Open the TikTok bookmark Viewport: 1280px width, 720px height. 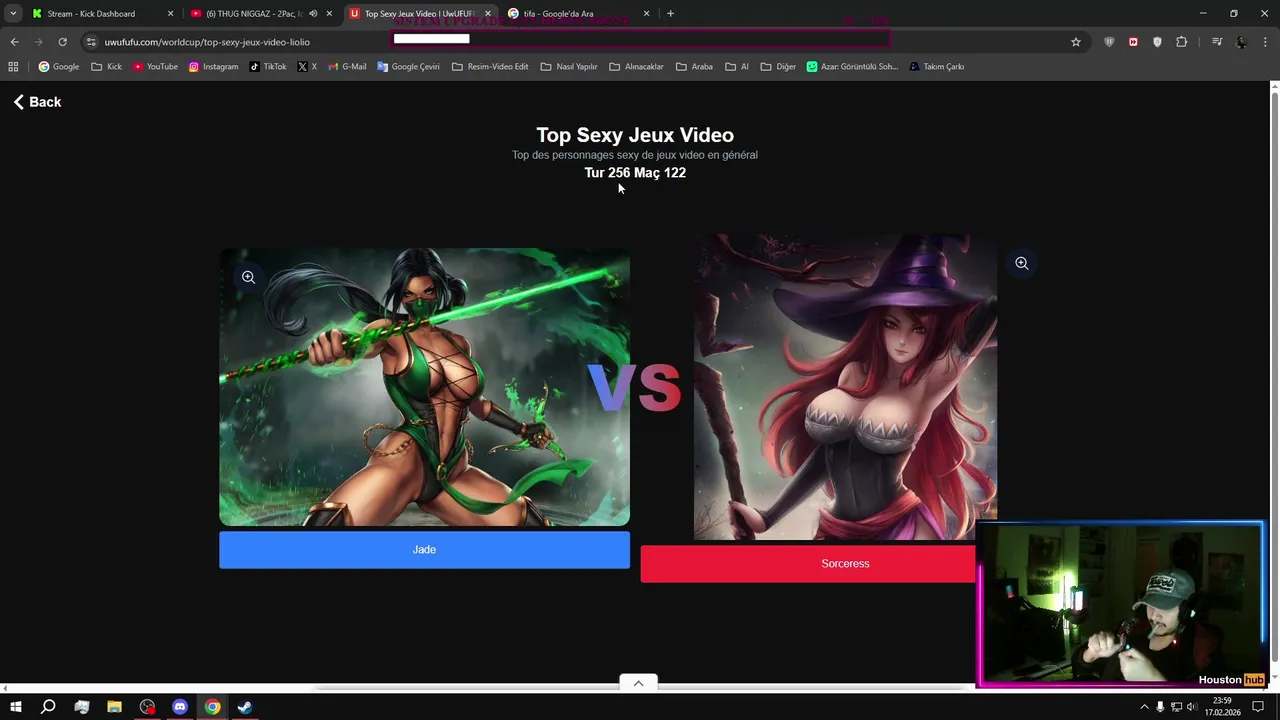click(x=268, y=67)
